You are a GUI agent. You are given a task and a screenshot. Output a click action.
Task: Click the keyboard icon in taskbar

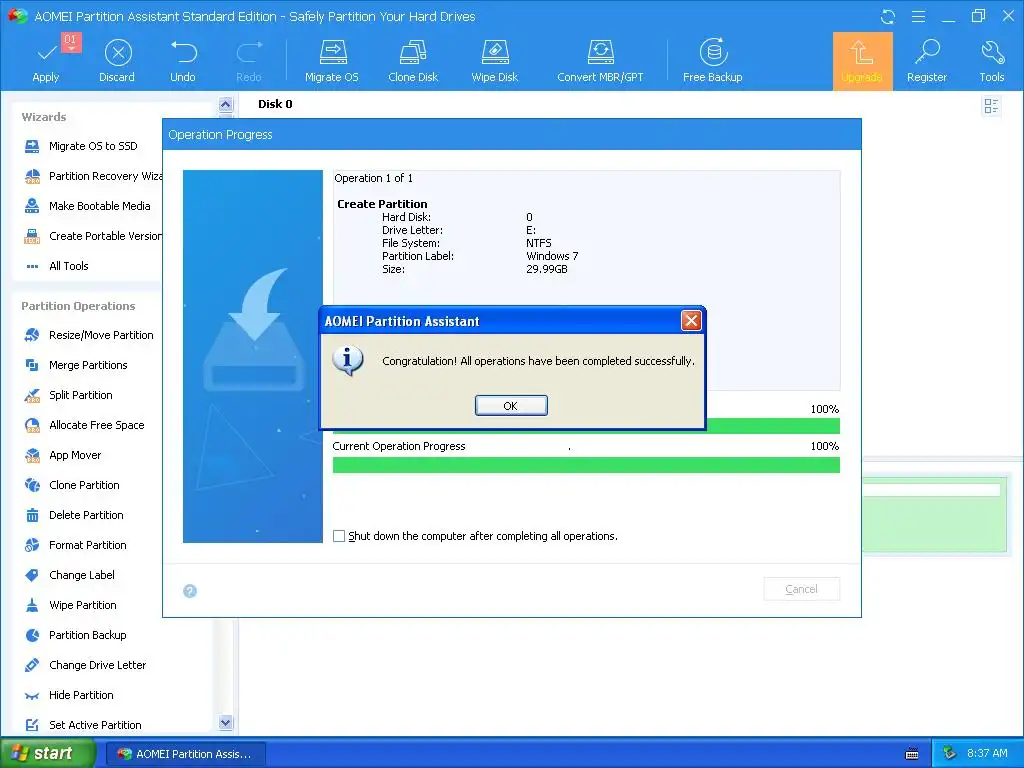[912, 754]
